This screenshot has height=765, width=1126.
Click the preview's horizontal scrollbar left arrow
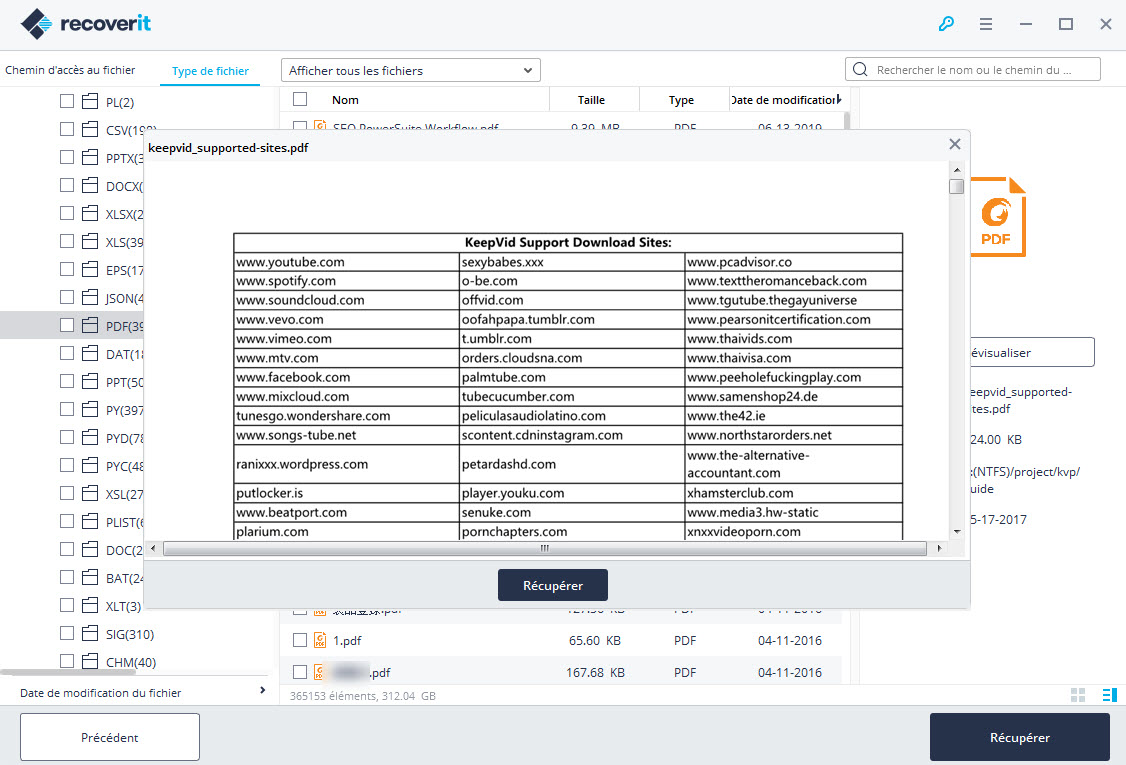(x=152, y=548)
